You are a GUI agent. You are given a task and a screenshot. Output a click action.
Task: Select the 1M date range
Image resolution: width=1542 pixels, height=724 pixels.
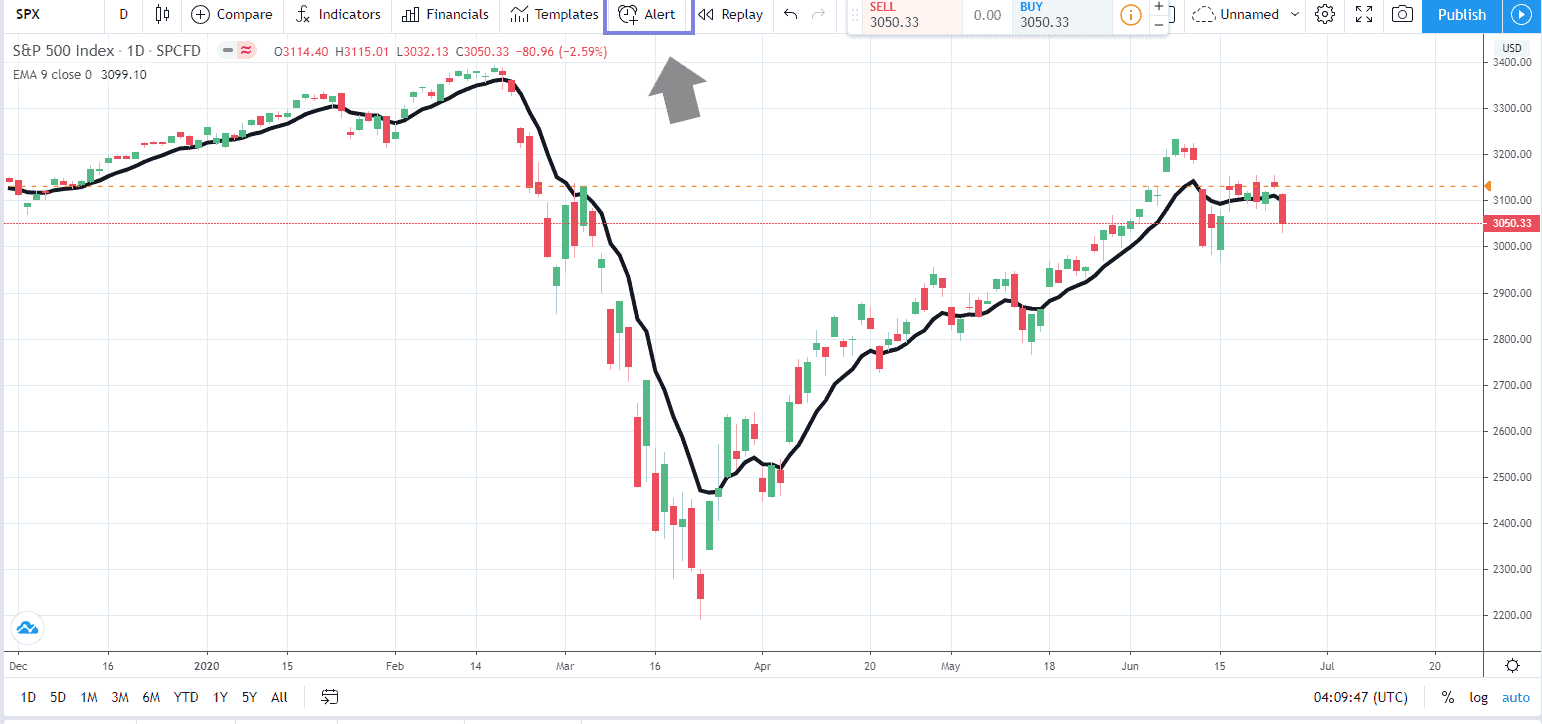[x=89, y=697]
